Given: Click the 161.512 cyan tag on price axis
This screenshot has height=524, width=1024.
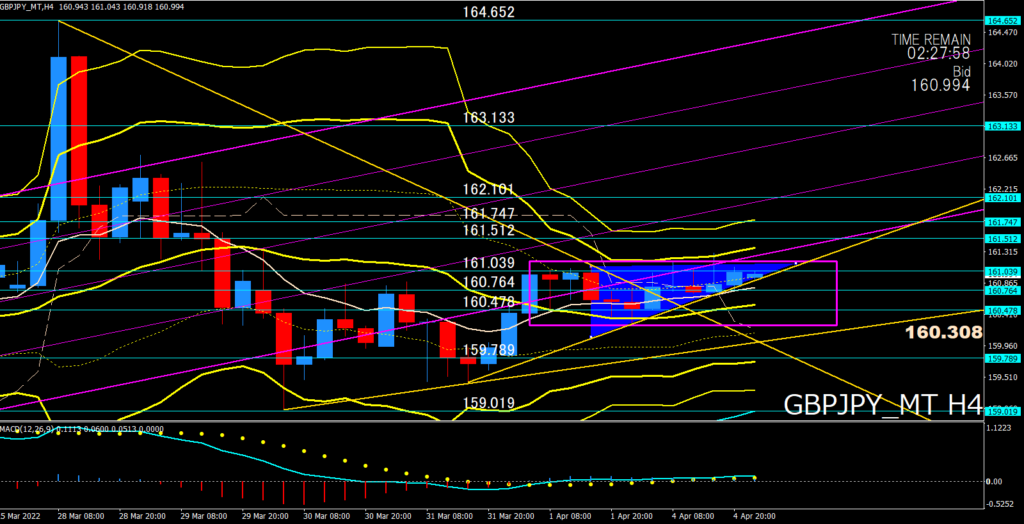Looking at the screenshot, I should tap(1001, 238).
